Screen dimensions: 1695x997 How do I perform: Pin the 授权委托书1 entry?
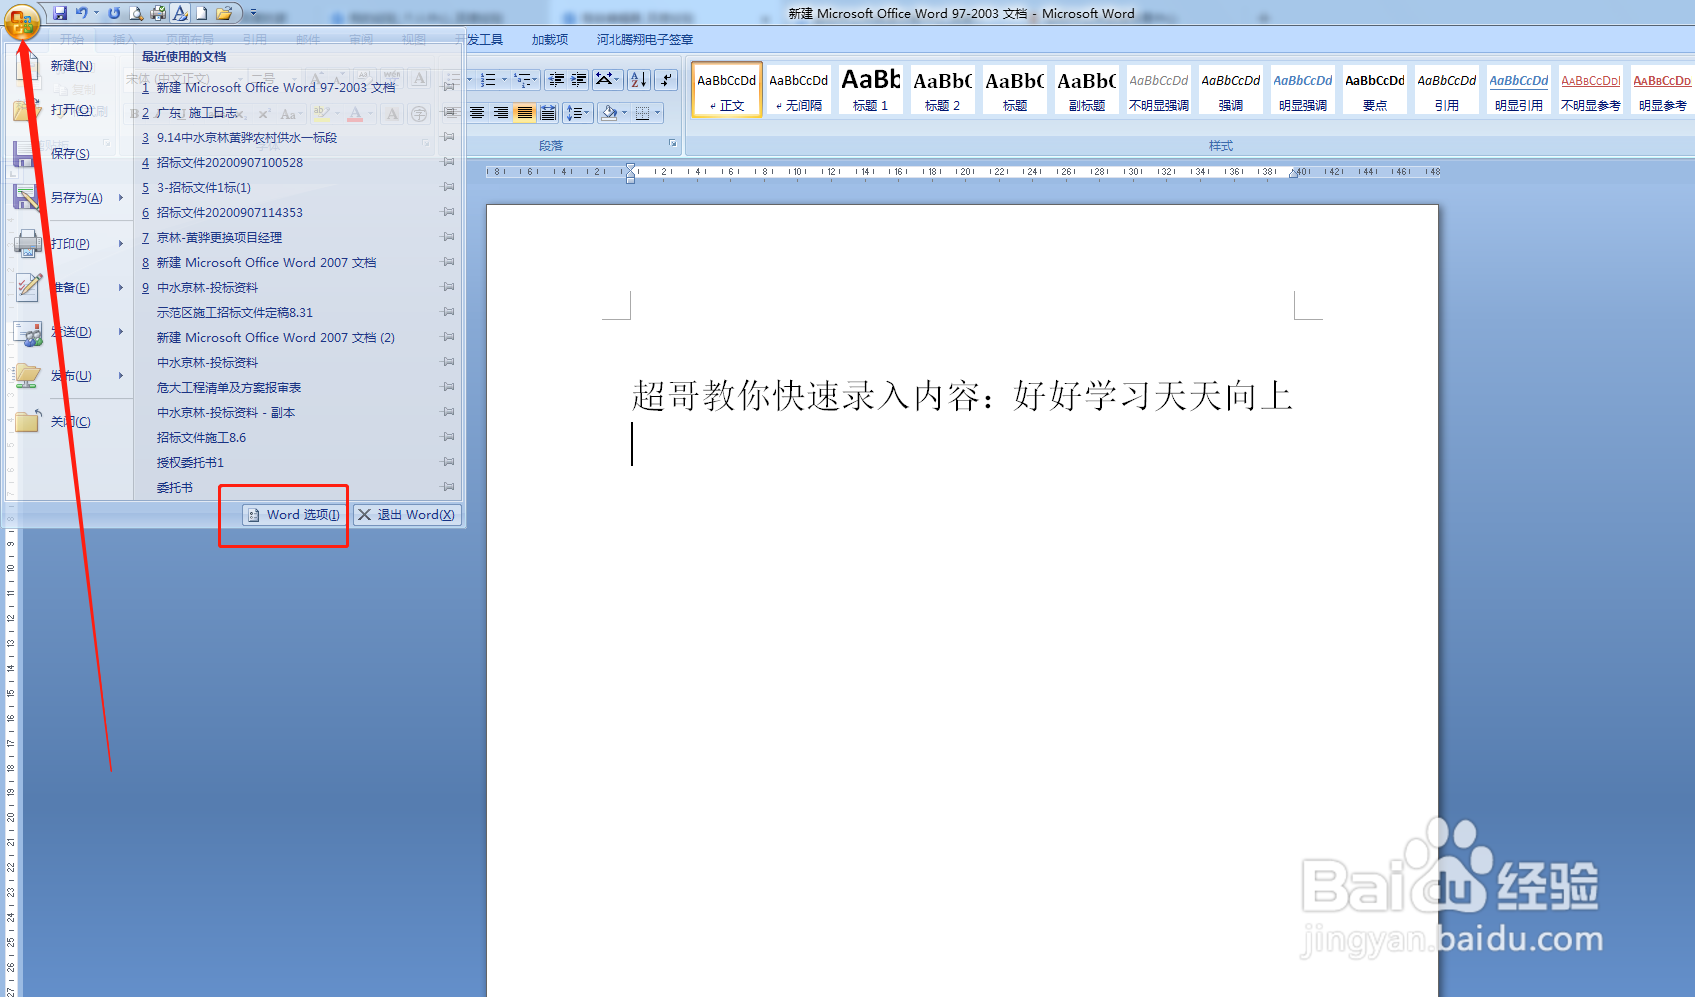pos(448,462)
